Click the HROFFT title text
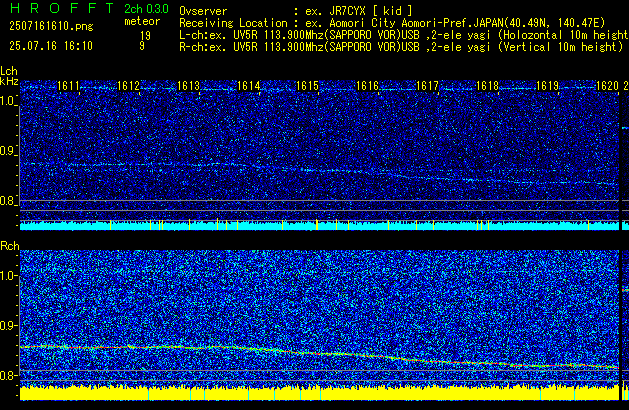The image size is (629, 410). 62,8
